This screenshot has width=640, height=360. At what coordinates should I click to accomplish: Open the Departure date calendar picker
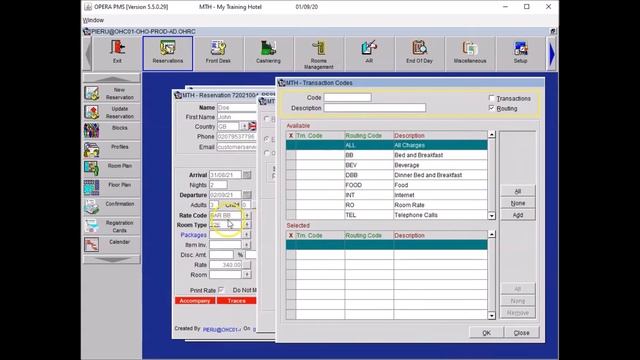(x=247, y=195)
